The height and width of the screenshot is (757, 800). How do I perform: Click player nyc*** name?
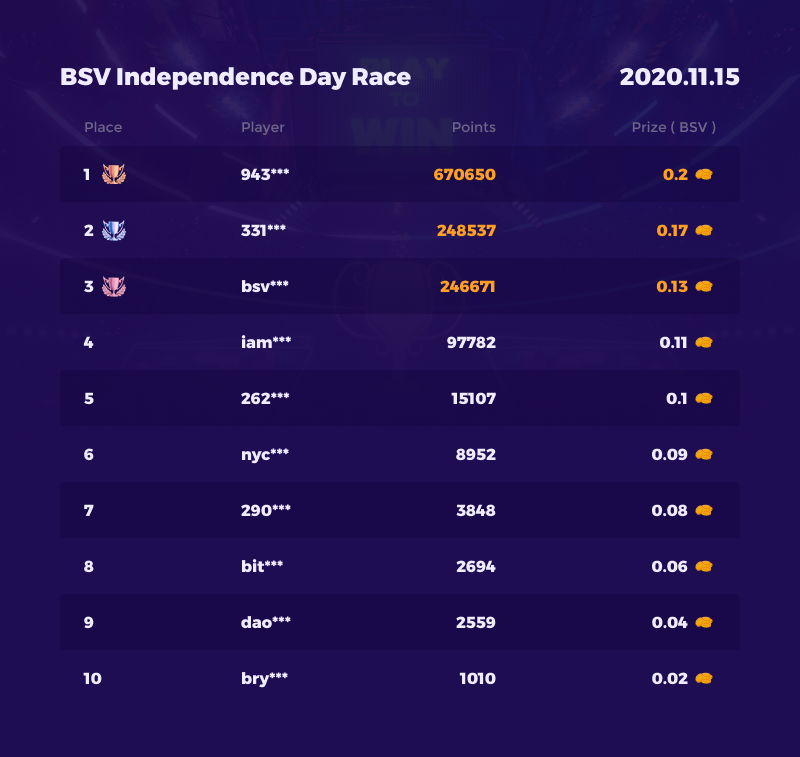pyautogui.click(x=266, y=455)
